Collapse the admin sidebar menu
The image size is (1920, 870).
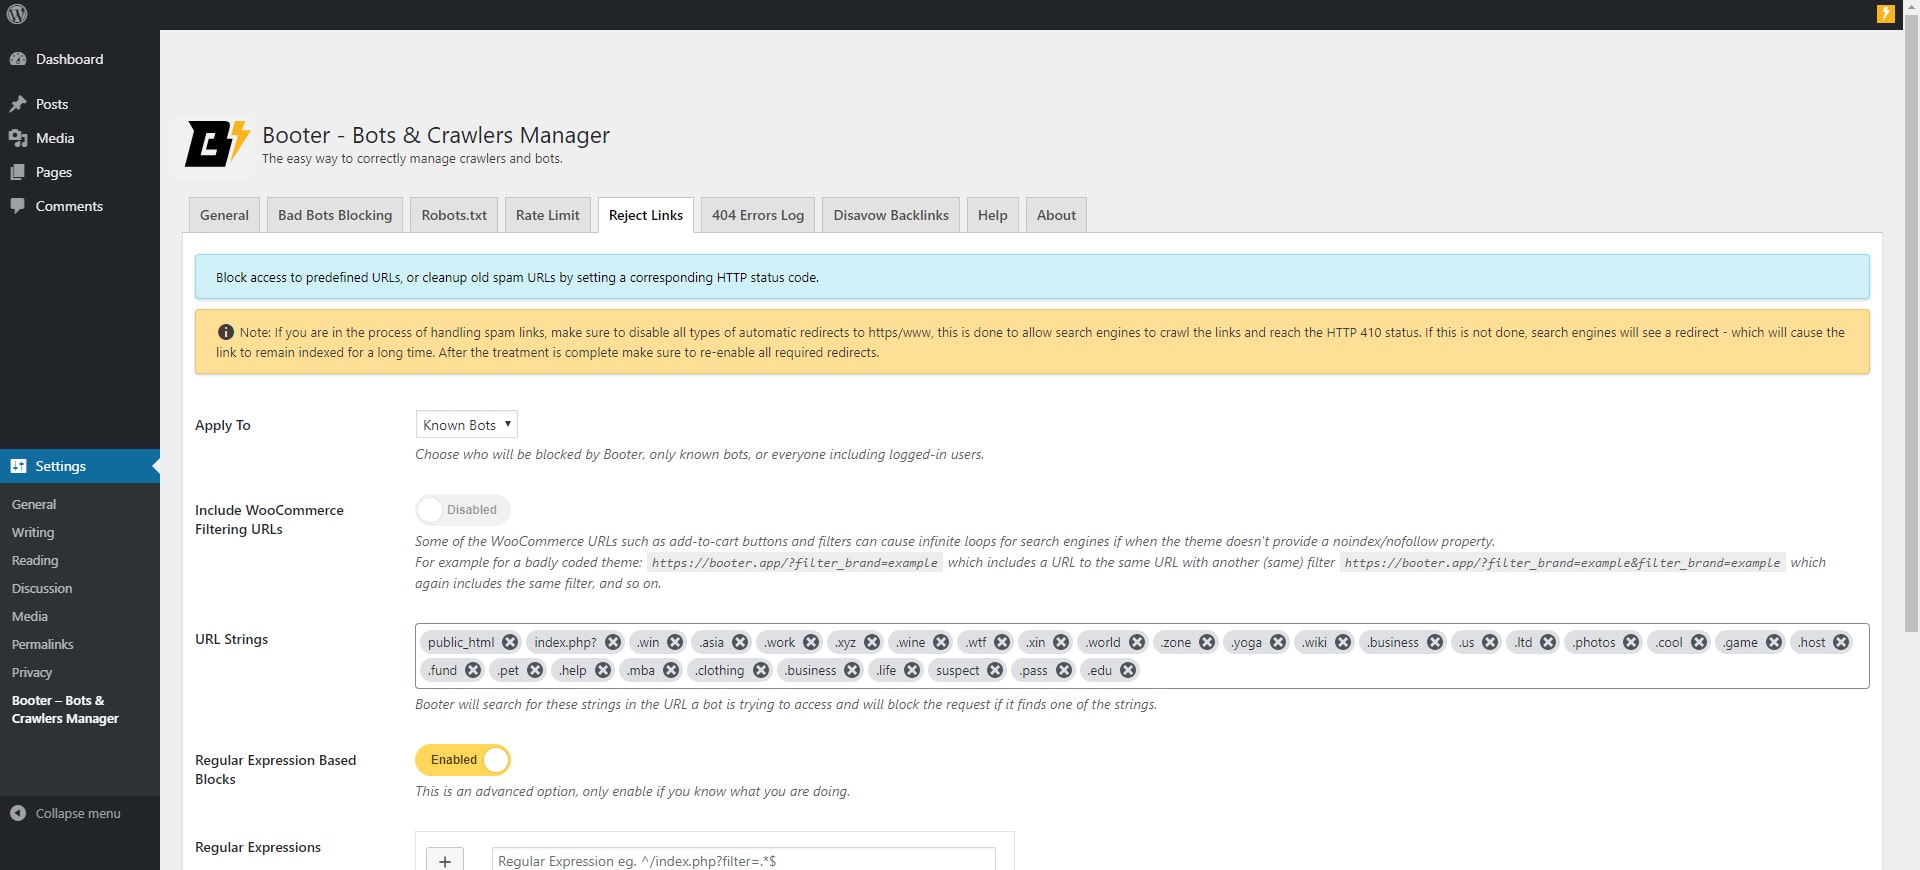click(x=80, y=813)
